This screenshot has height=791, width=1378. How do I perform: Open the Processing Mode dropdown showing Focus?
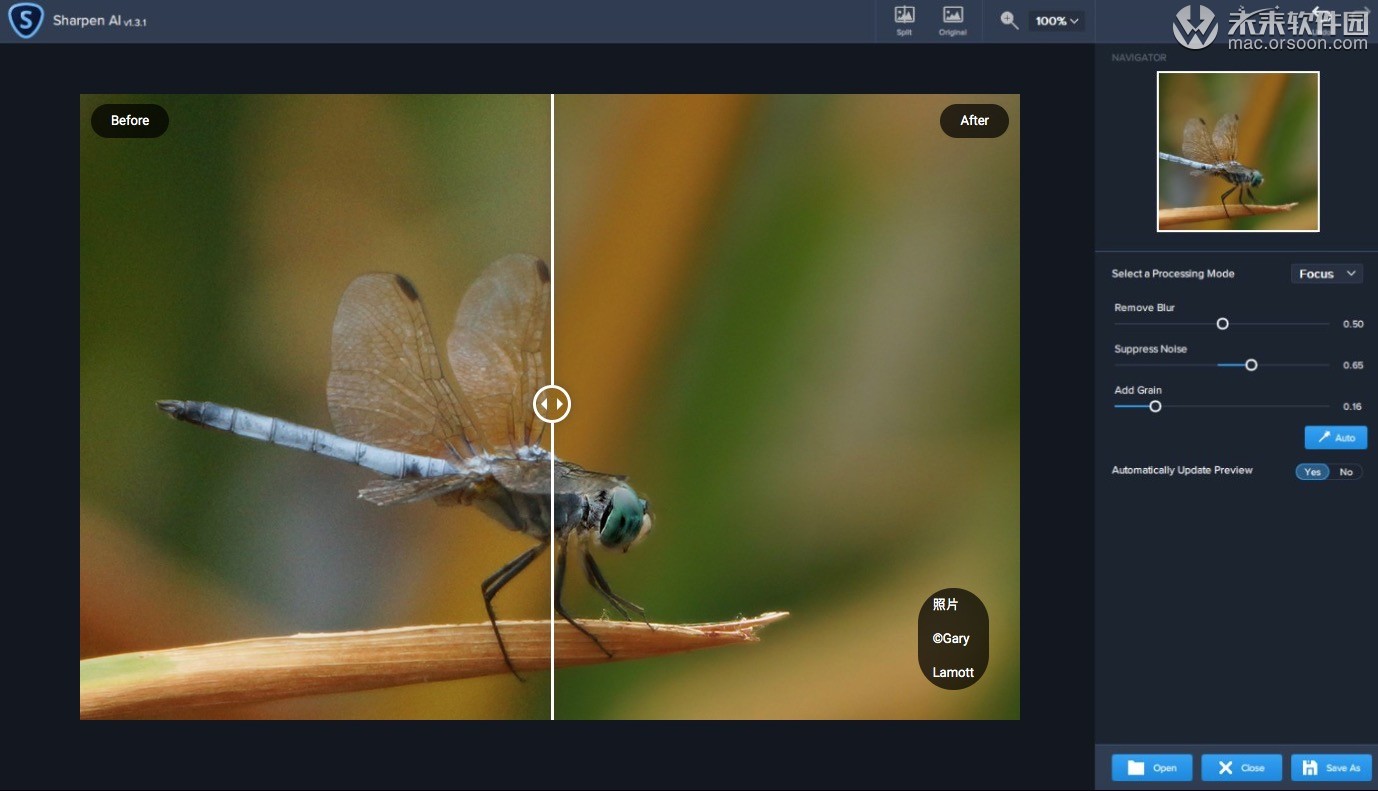click(1326, 273)
